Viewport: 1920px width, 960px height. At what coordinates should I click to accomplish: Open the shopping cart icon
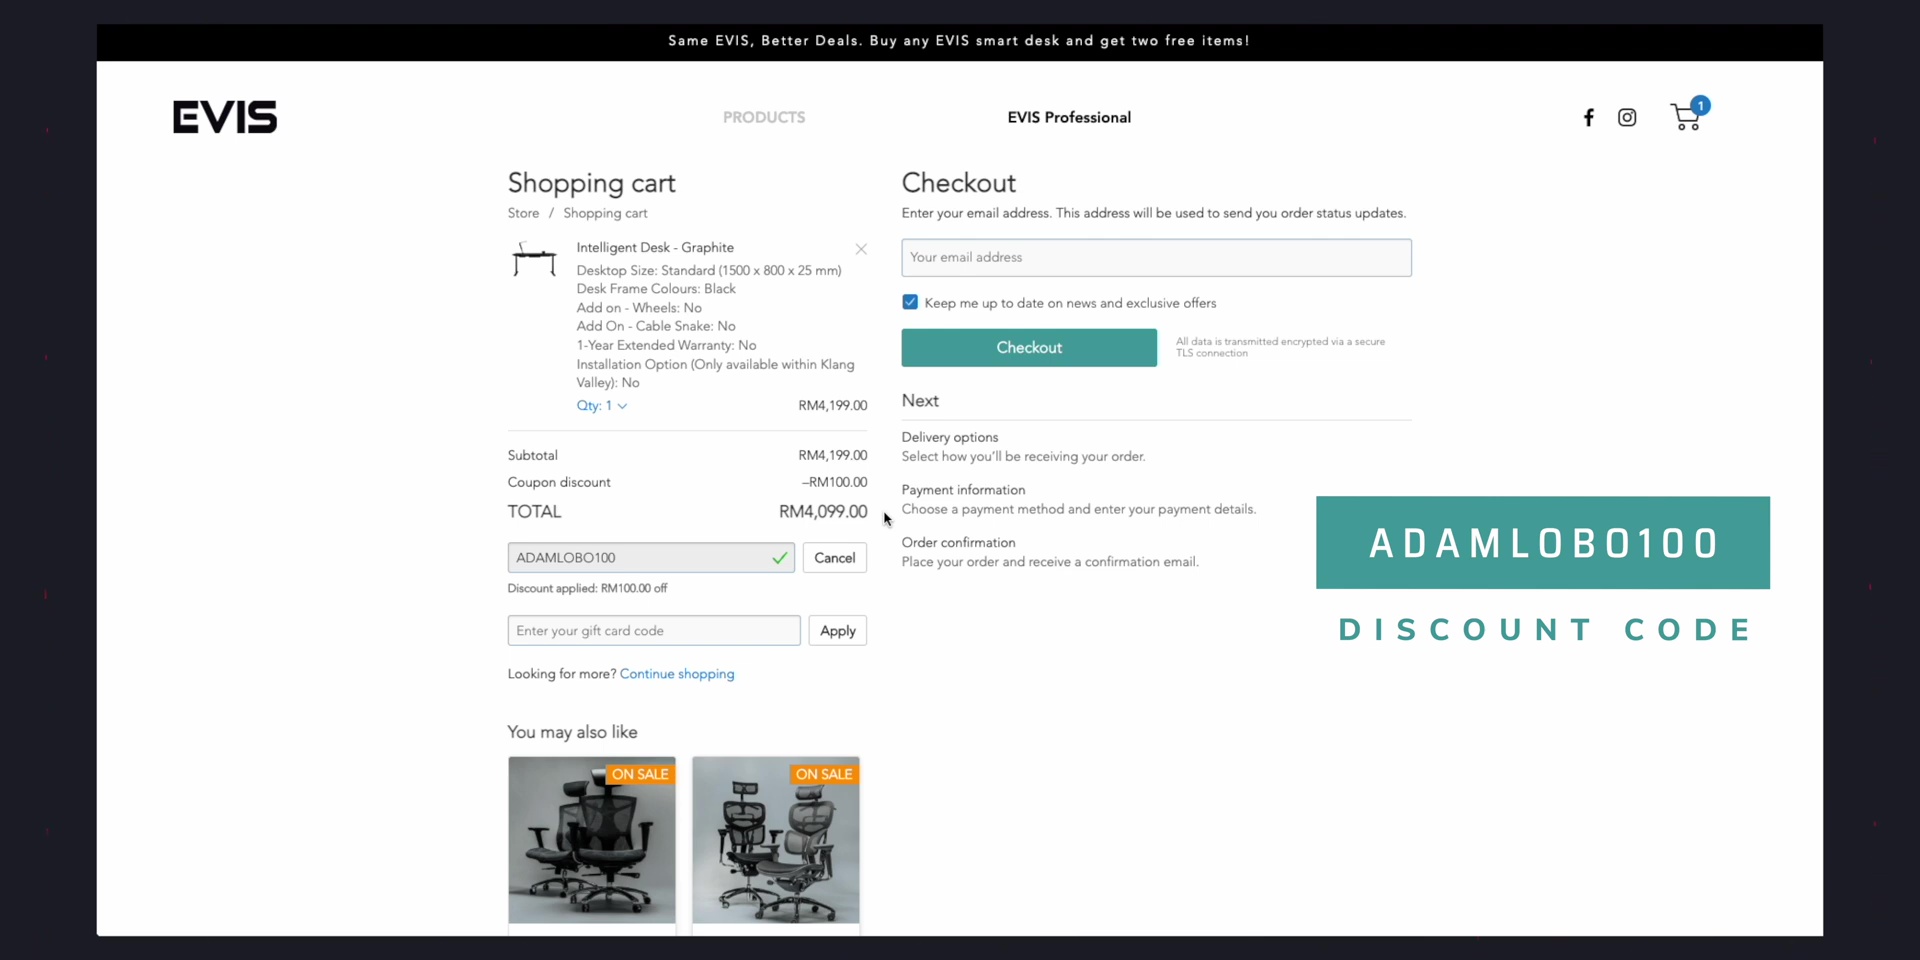[x=1688, y=115]
